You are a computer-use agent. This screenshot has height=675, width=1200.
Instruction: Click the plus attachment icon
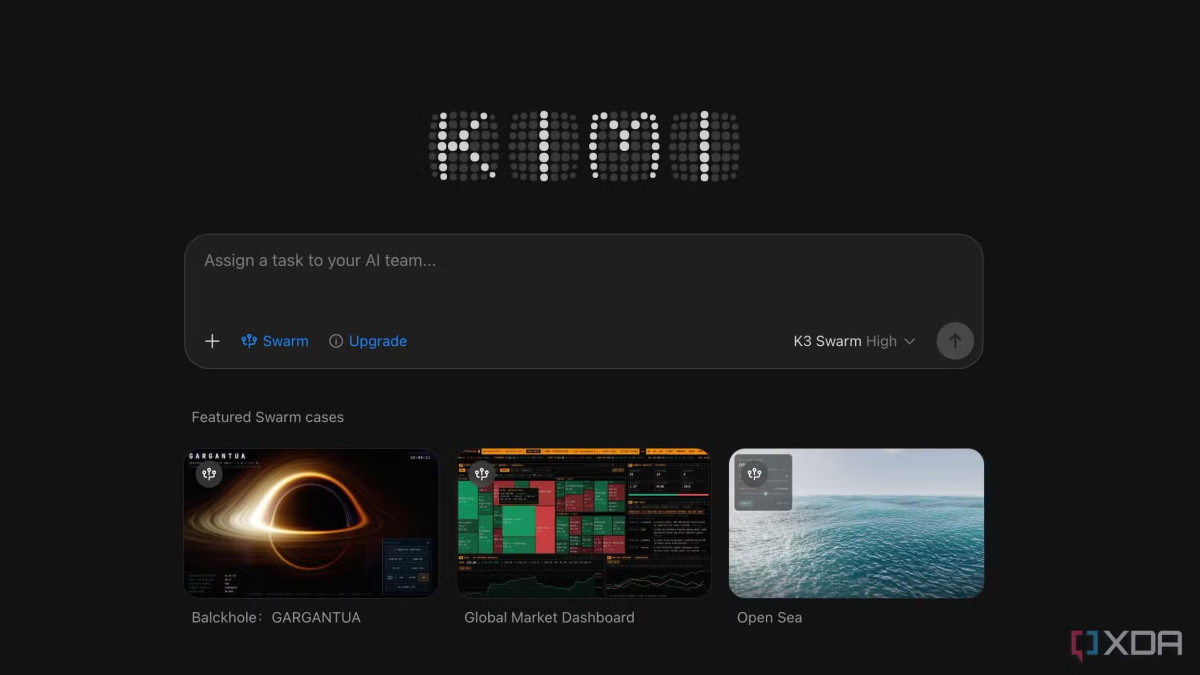[212, 341]
